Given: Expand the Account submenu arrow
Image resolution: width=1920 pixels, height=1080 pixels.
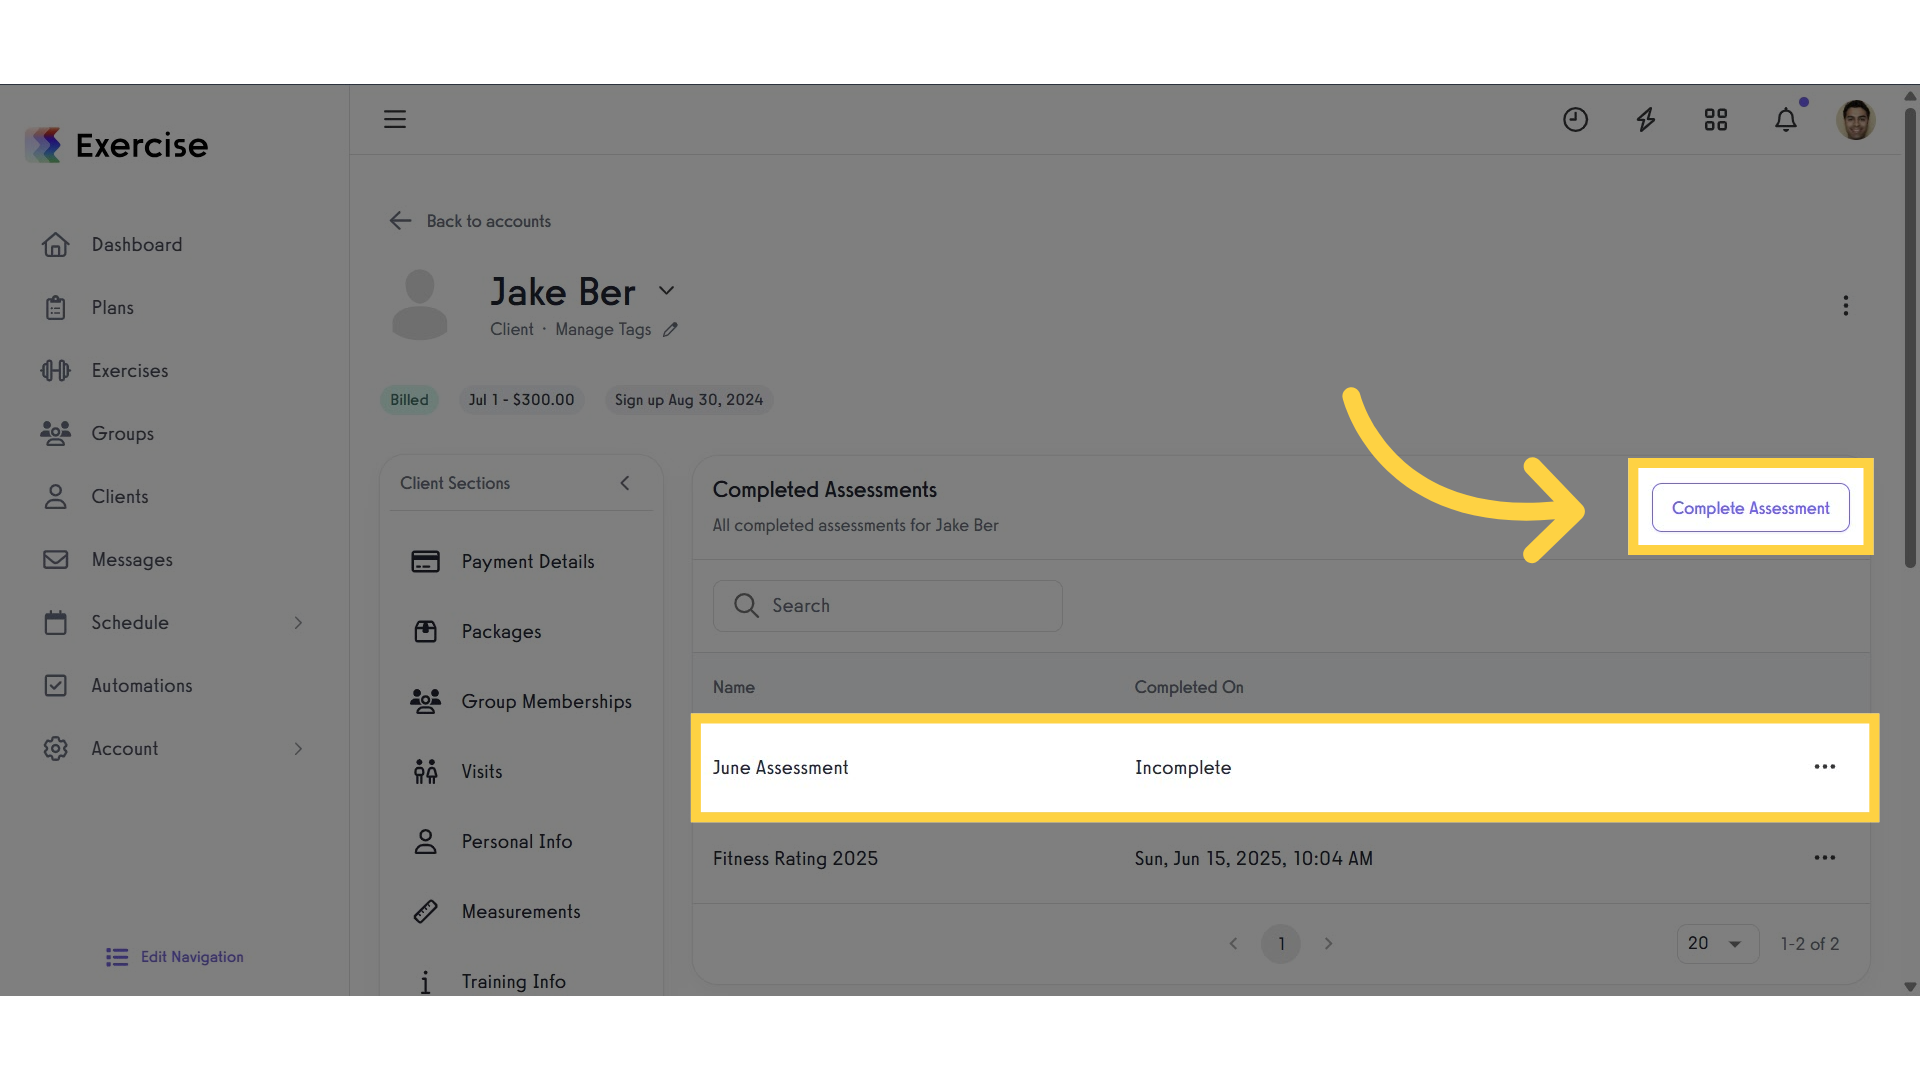Looking at the screenshot, I should click(x=298, y=749).
